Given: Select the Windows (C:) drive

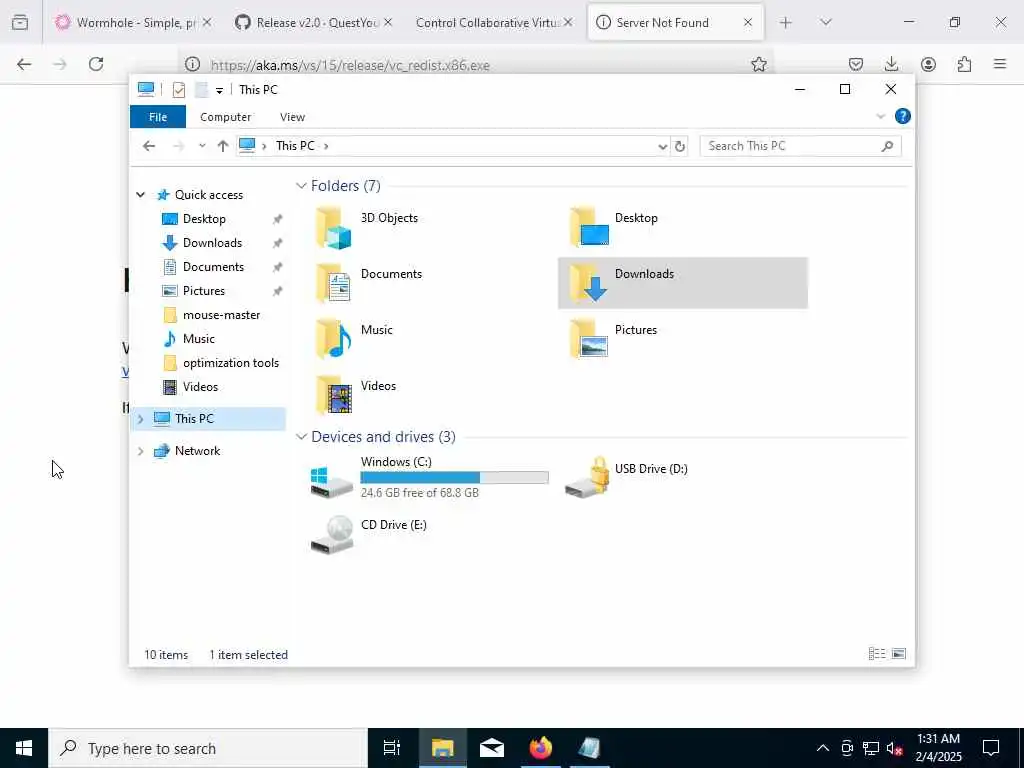Looking at the screenshot, I should pos(429,477).
